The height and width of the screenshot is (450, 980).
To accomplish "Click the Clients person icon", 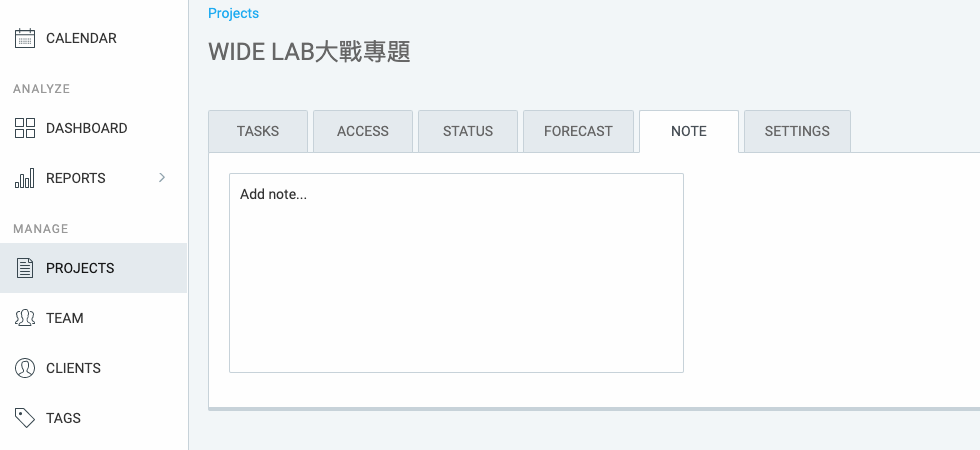I will [x=24, y=368].
